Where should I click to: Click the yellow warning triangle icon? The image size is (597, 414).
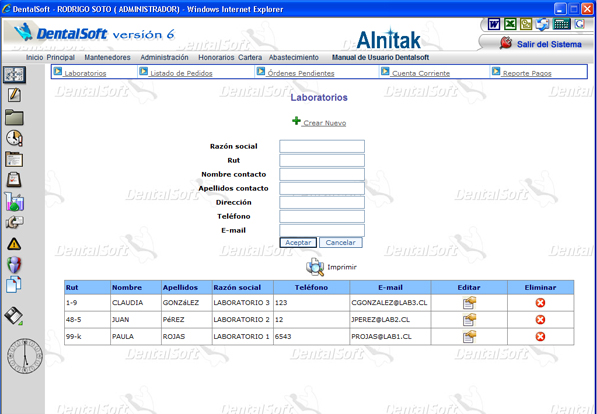pyautogui.click(x=14, y=244)
